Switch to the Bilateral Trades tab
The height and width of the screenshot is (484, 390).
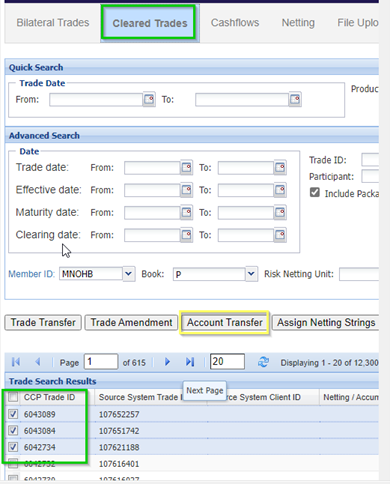point(53,23)
